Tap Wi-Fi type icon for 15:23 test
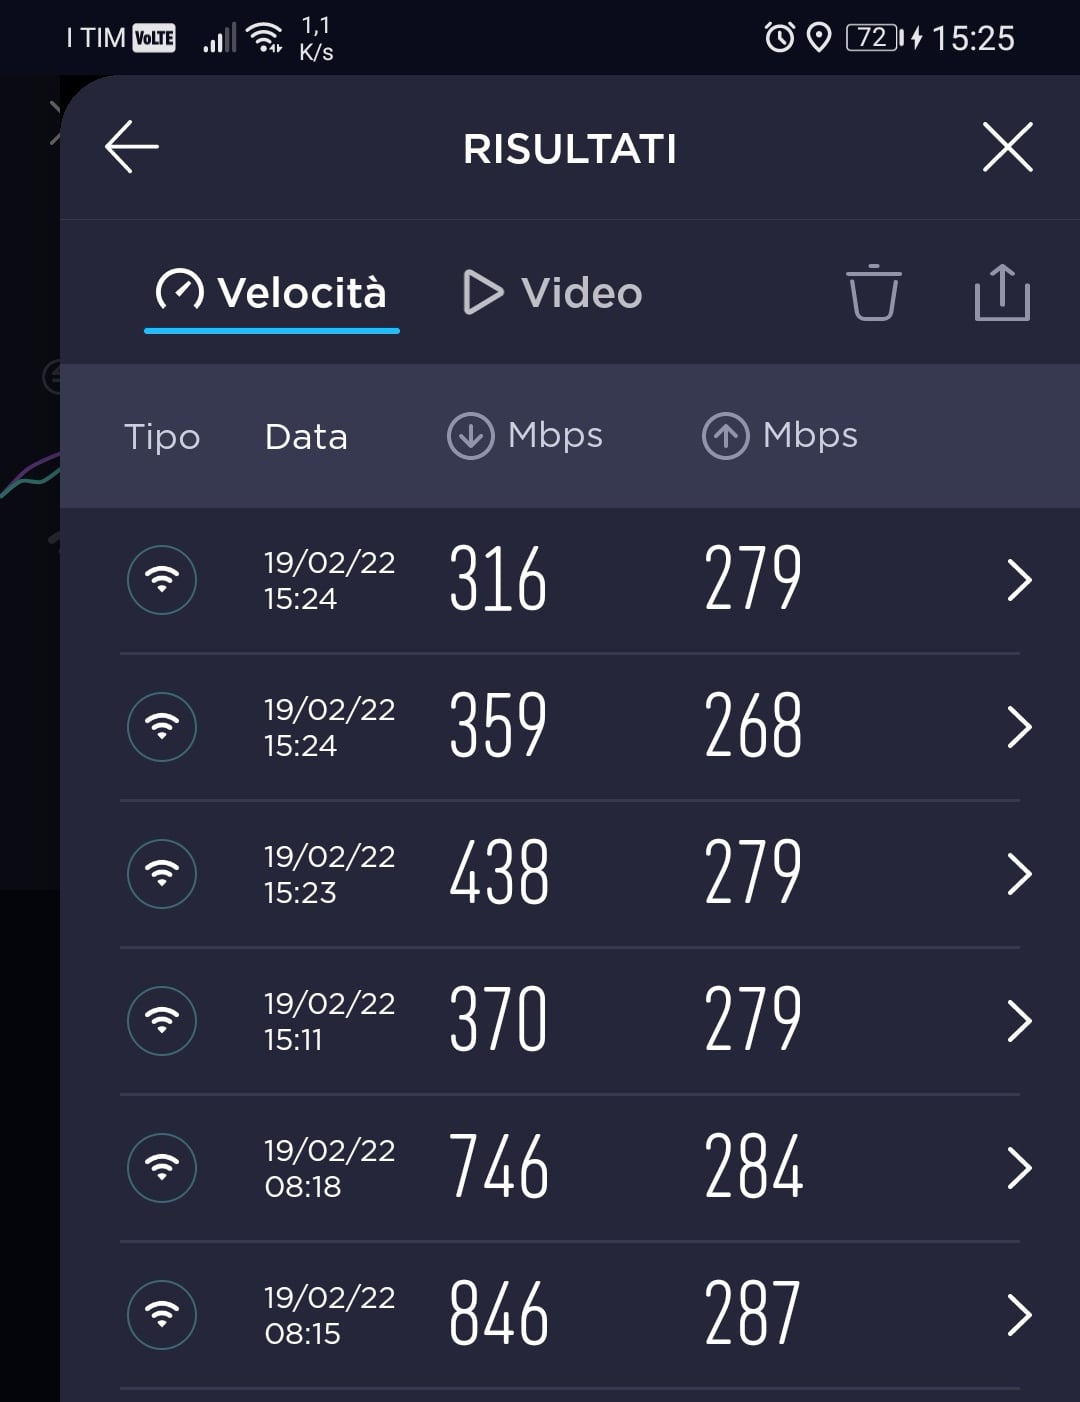 pyautogui.click(x=162, y=874)
